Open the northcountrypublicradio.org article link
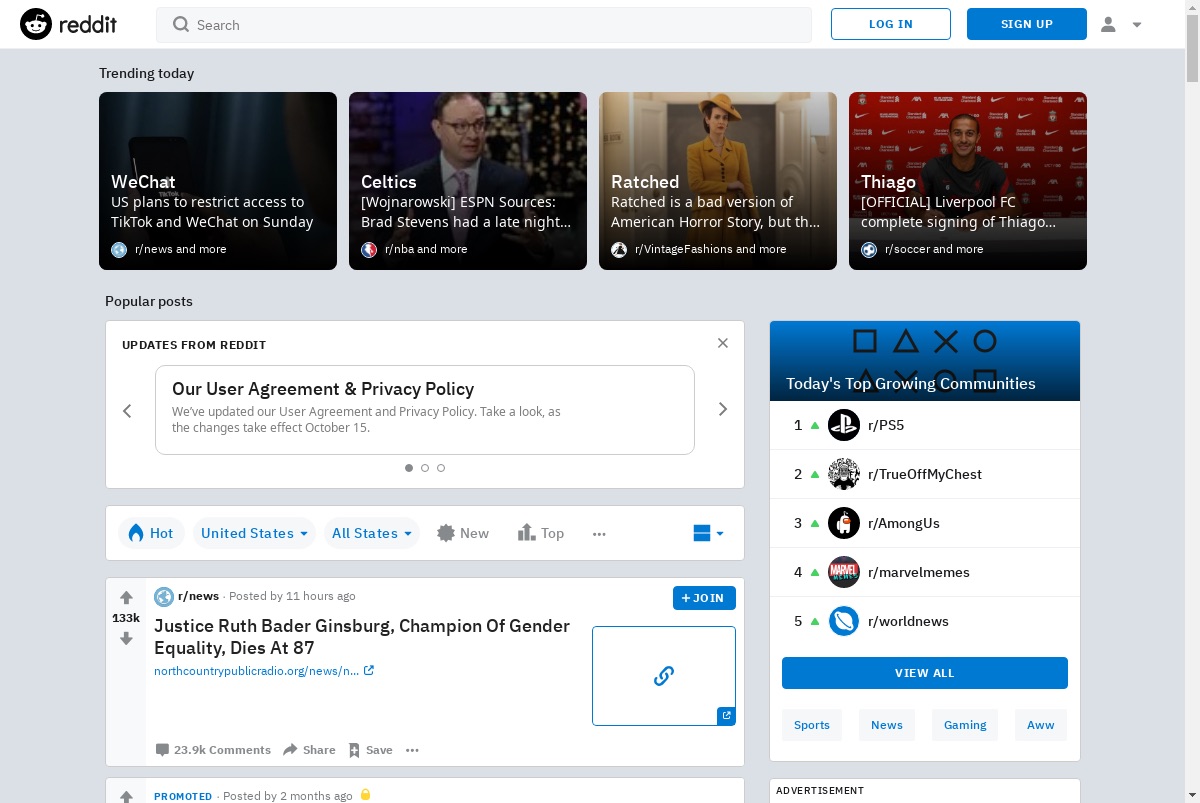Image resolution: width=1200 pixels, height=803 pixels. [x=256, y=671]
